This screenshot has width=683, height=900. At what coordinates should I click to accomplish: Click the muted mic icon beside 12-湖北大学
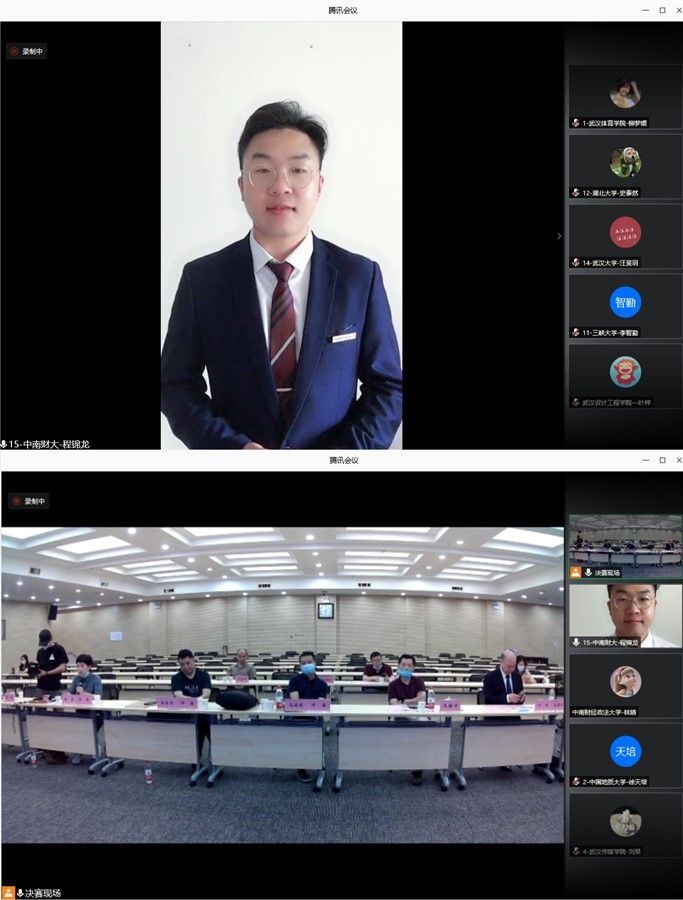point(575,192)
